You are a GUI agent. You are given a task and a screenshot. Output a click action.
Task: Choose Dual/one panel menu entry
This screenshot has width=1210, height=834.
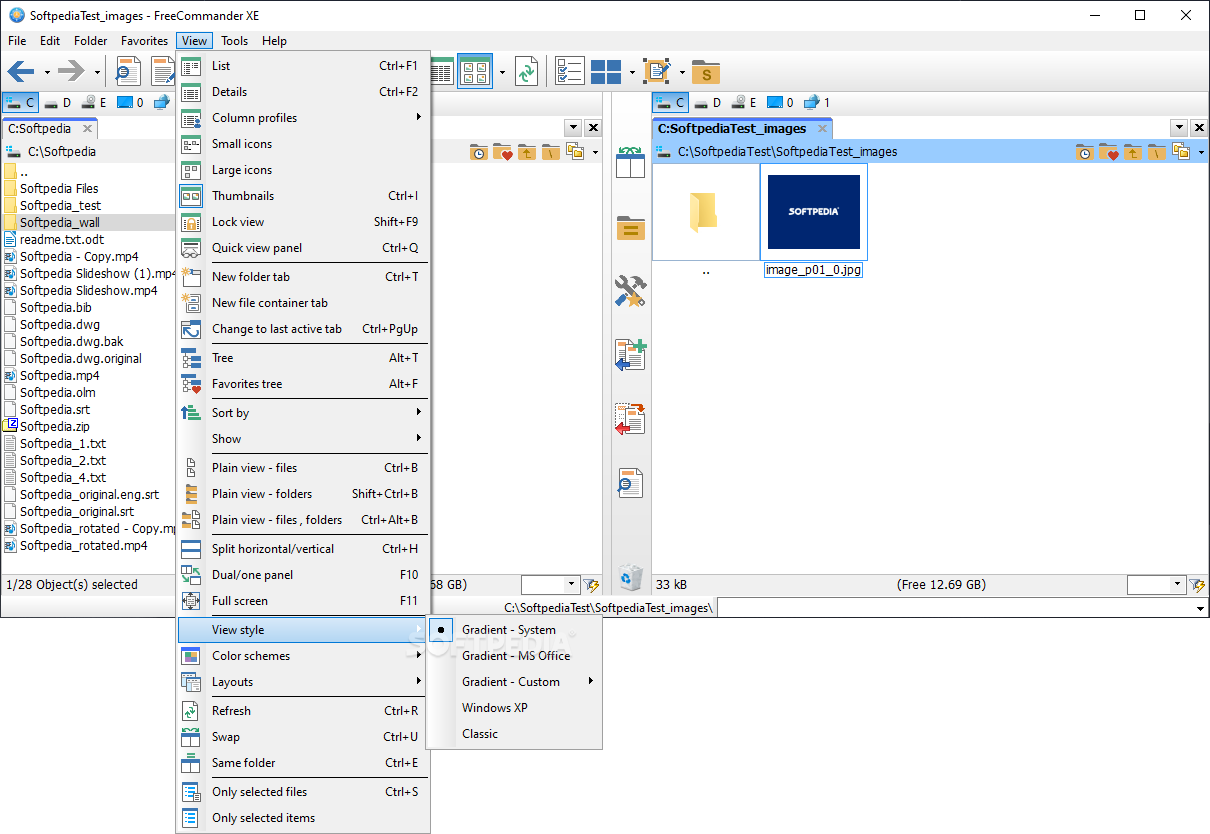tap(303, 575)
